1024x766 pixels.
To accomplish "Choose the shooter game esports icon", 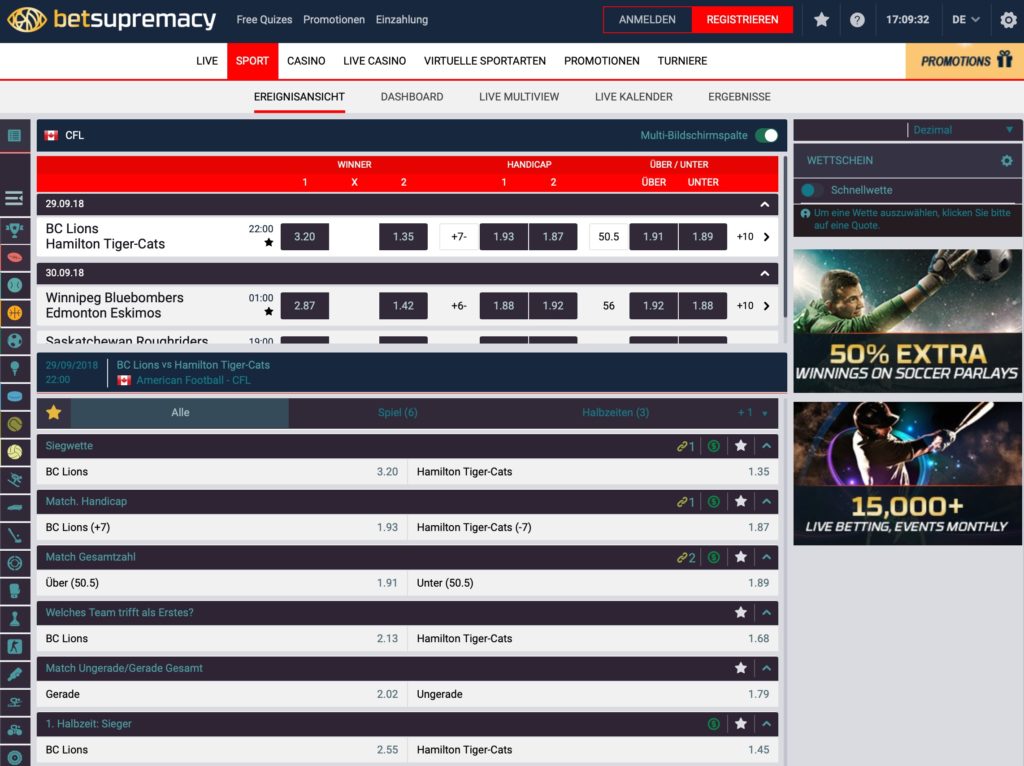I will 14,646.
